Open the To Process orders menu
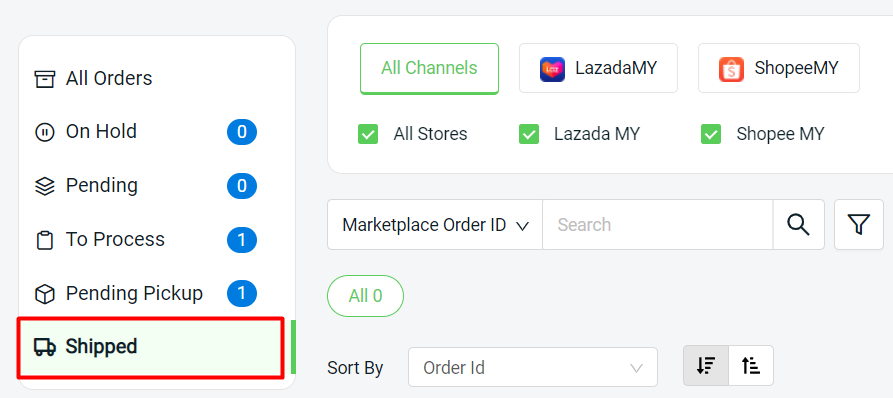 145,240
